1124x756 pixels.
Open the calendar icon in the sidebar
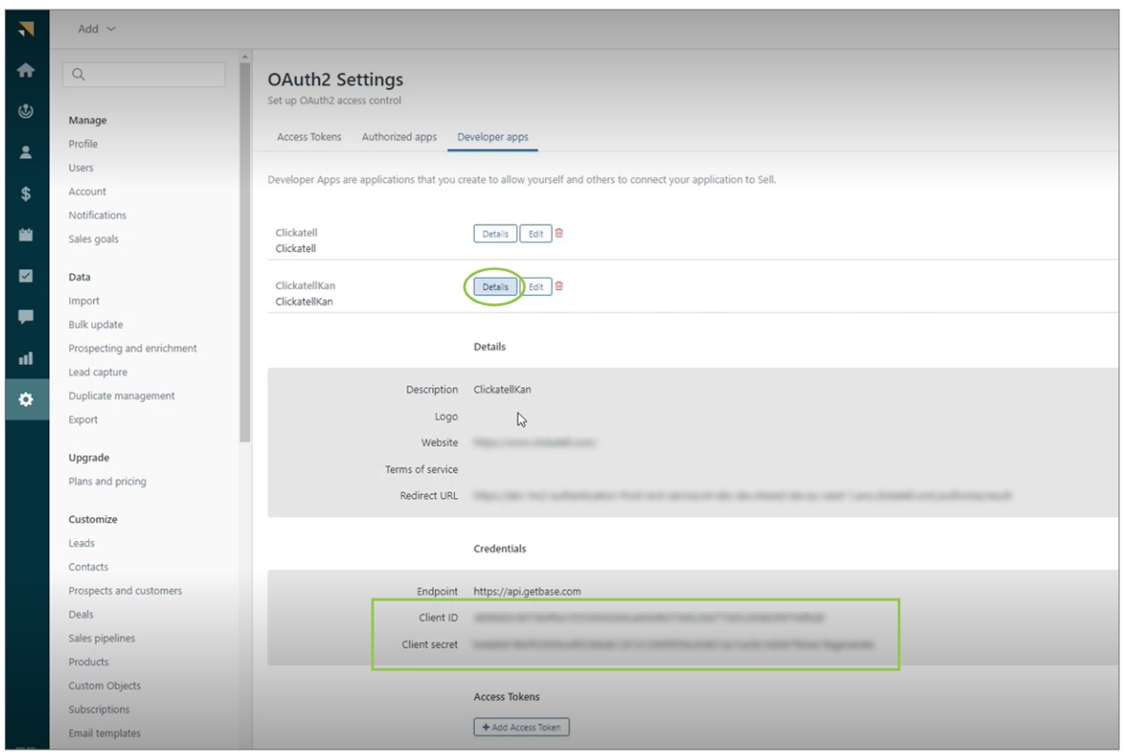pyautogui.click(x=26, y=235)
